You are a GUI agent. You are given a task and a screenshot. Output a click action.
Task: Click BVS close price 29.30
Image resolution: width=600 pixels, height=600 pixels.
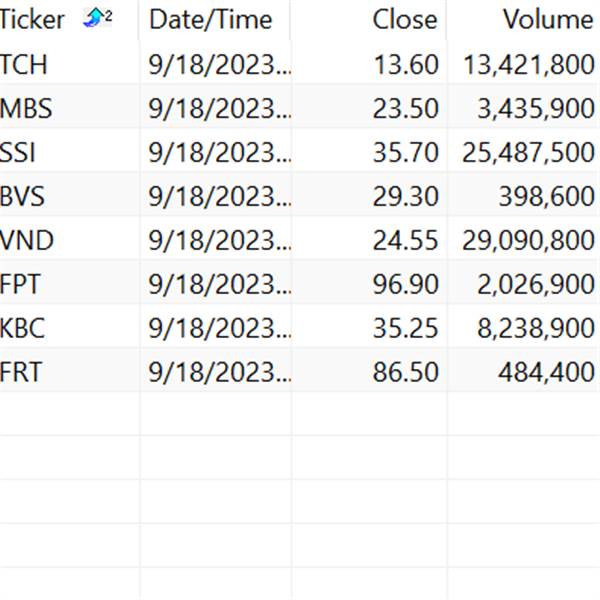click(x=405, y=197)
